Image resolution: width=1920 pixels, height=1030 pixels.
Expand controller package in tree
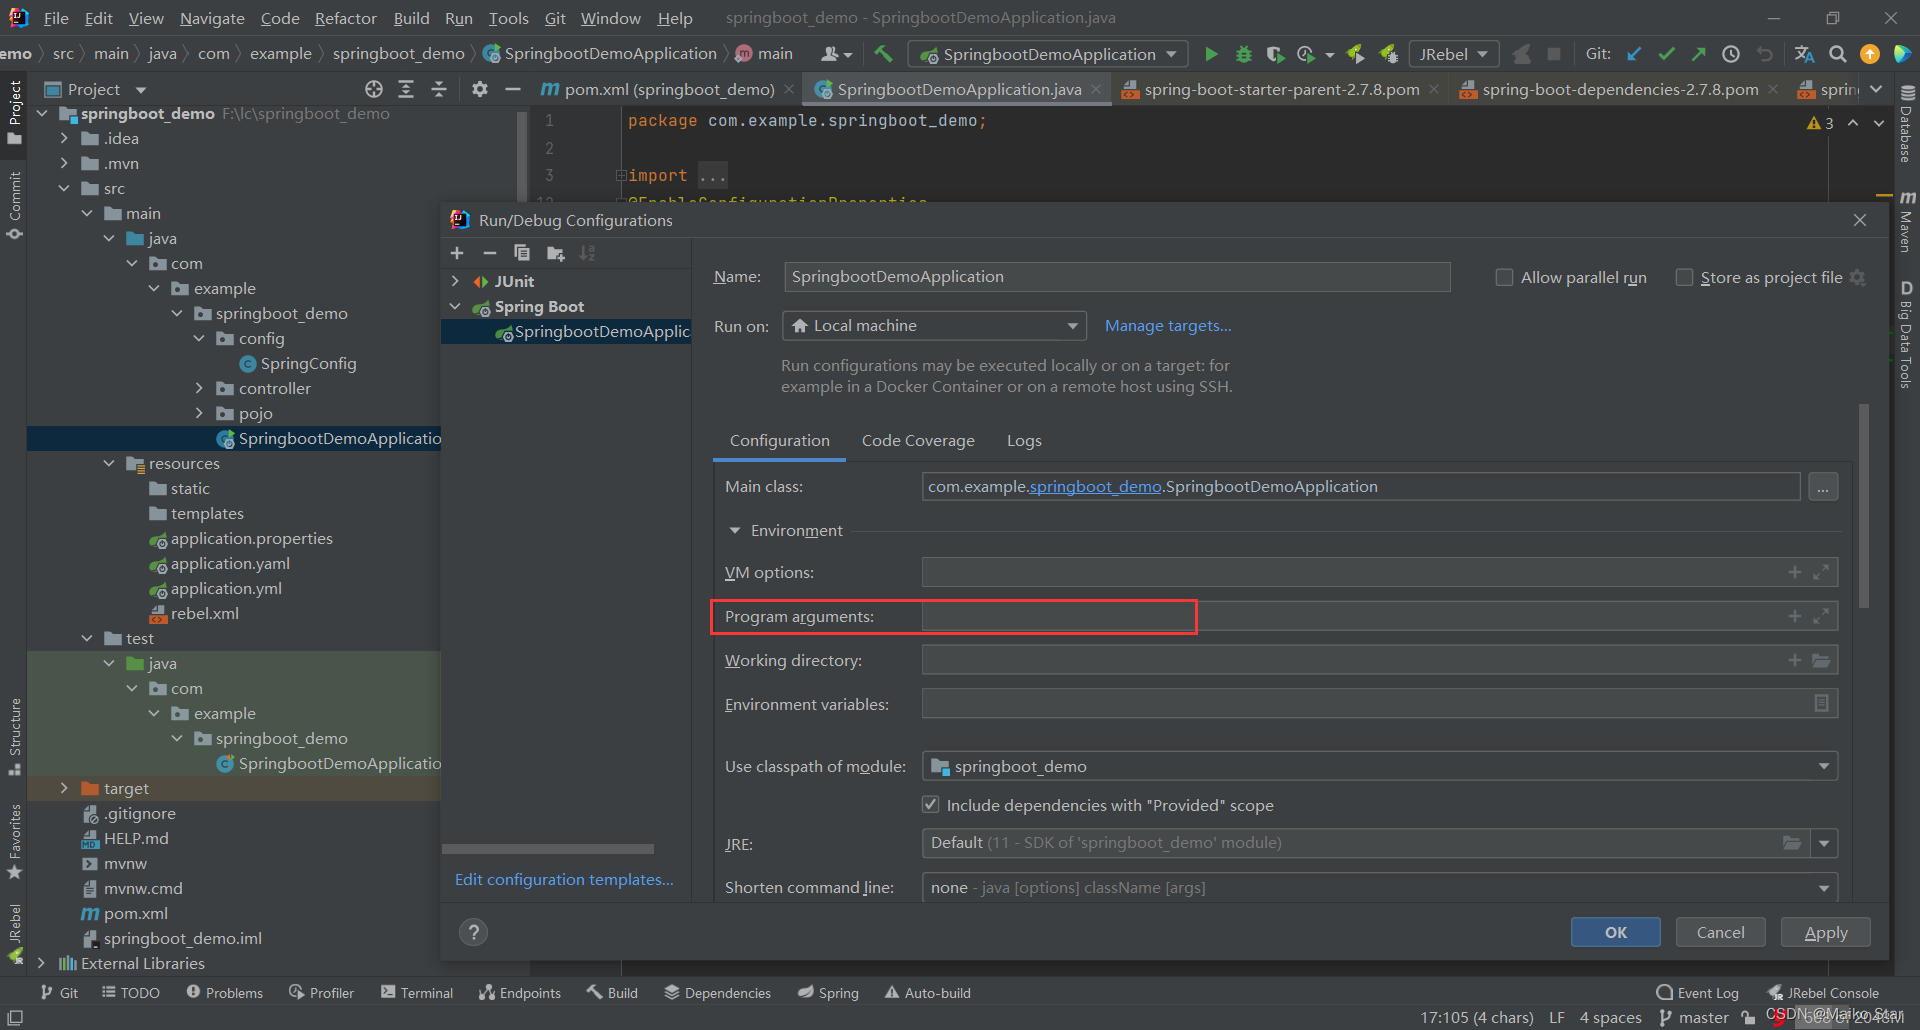tap(199, 388)
